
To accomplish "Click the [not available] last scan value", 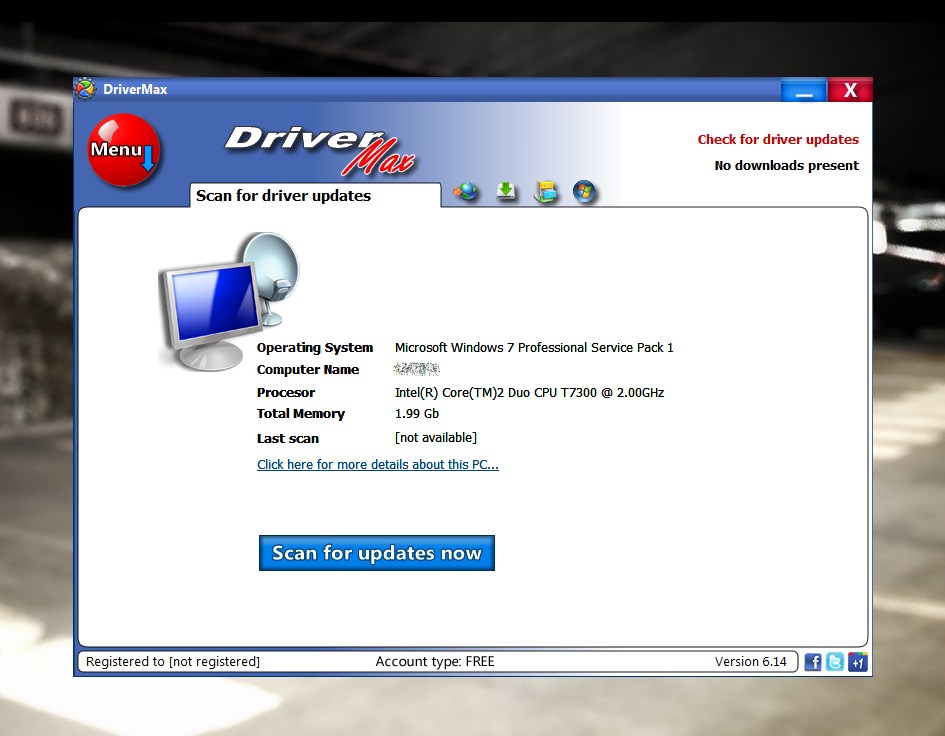I will (435, 438).
